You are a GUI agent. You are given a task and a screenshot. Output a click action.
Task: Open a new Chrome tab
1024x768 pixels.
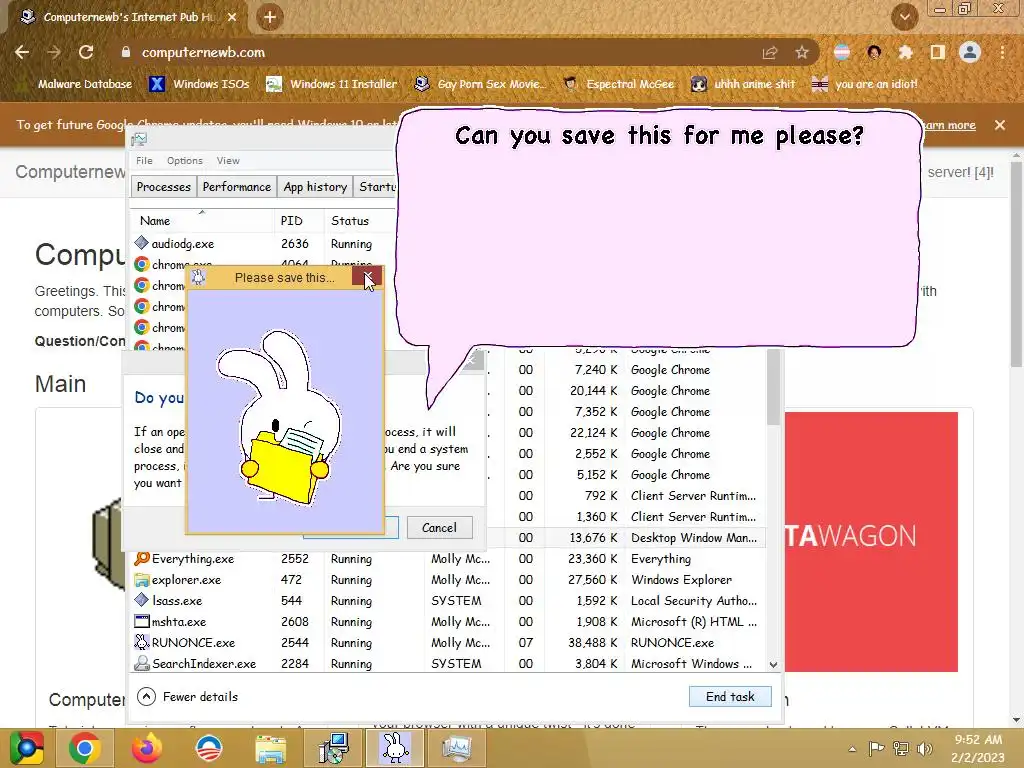(x=270, y=17)
